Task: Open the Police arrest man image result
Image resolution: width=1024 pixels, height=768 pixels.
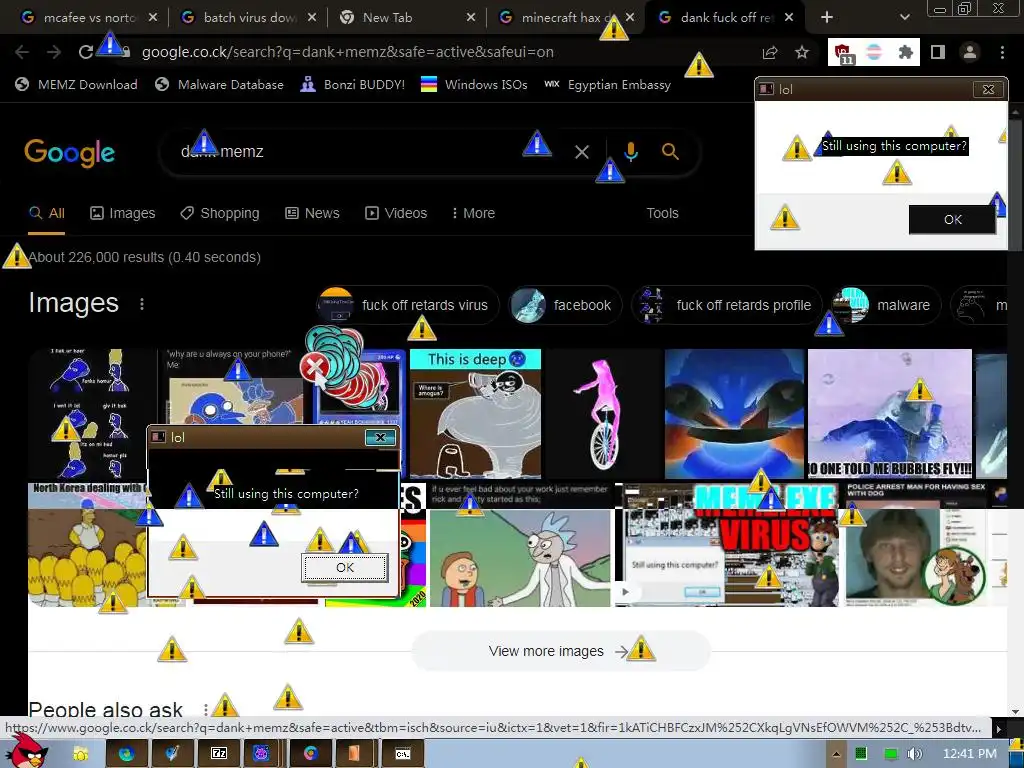Action: [916, 546]
